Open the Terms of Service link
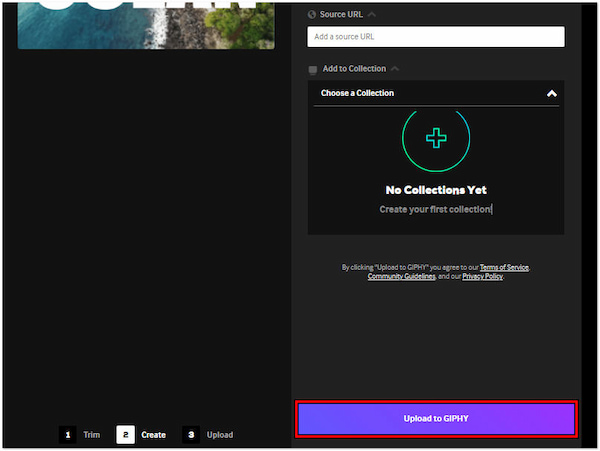Screen dimensions: 600x451 (504, 267)
